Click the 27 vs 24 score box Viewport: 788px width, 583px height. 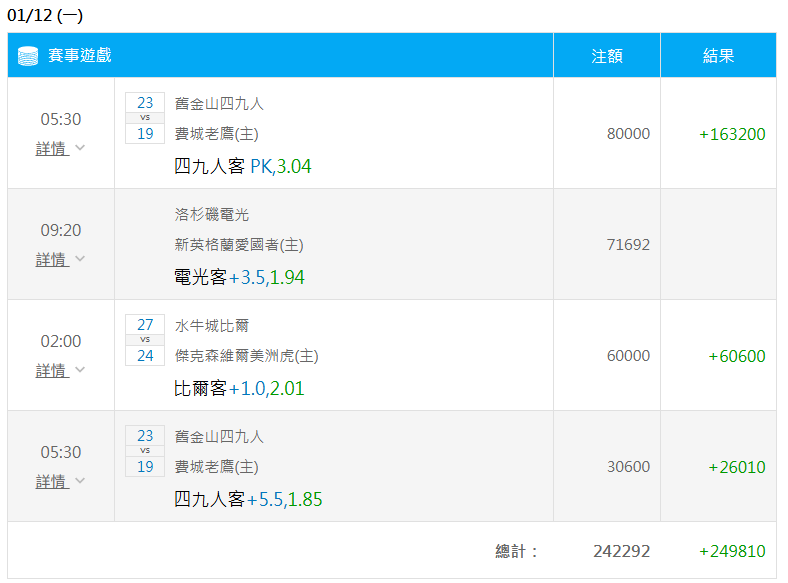(x=145, y=340)
